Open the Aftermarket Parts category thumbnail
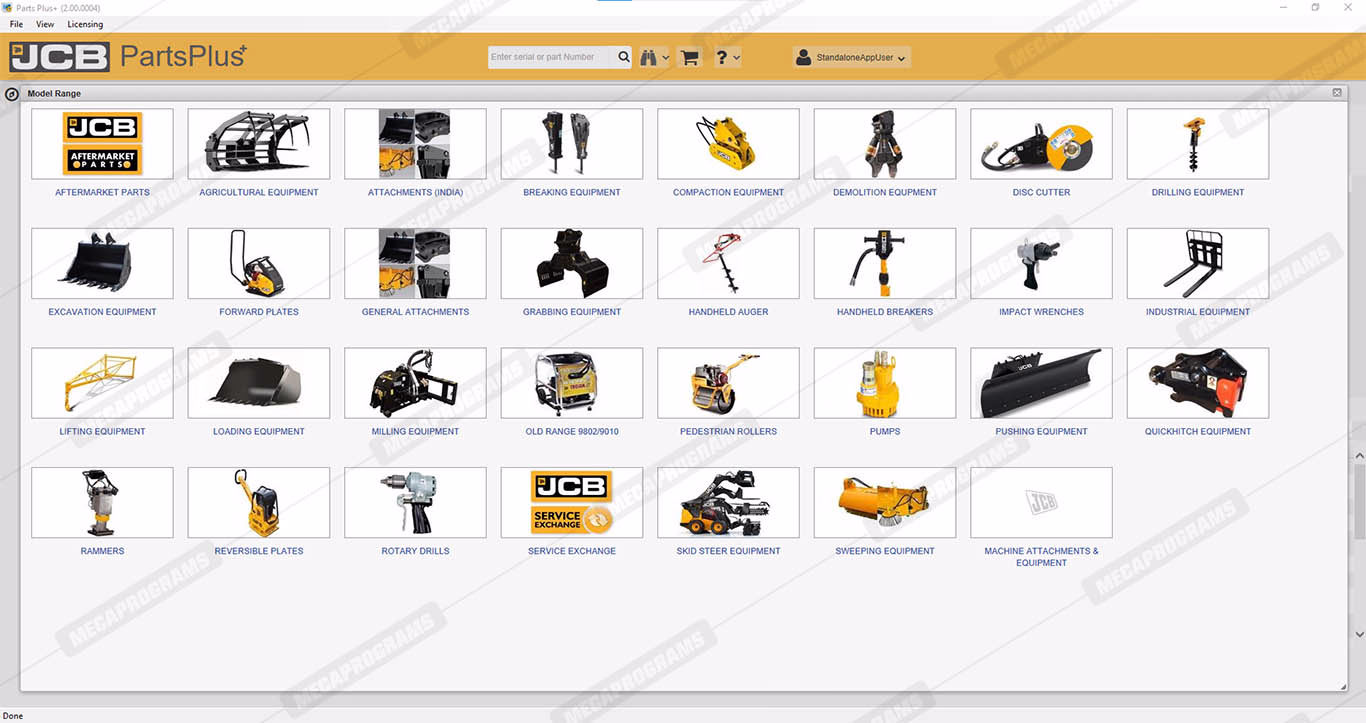This screenshot has height=723, width=1366. tap(102, 144)
